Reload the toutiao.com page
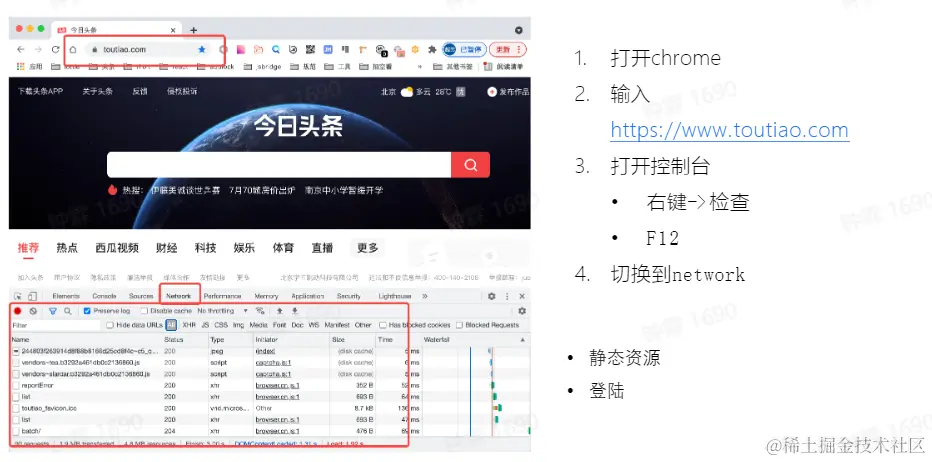 pyautogui.click(x=55, y=49)
